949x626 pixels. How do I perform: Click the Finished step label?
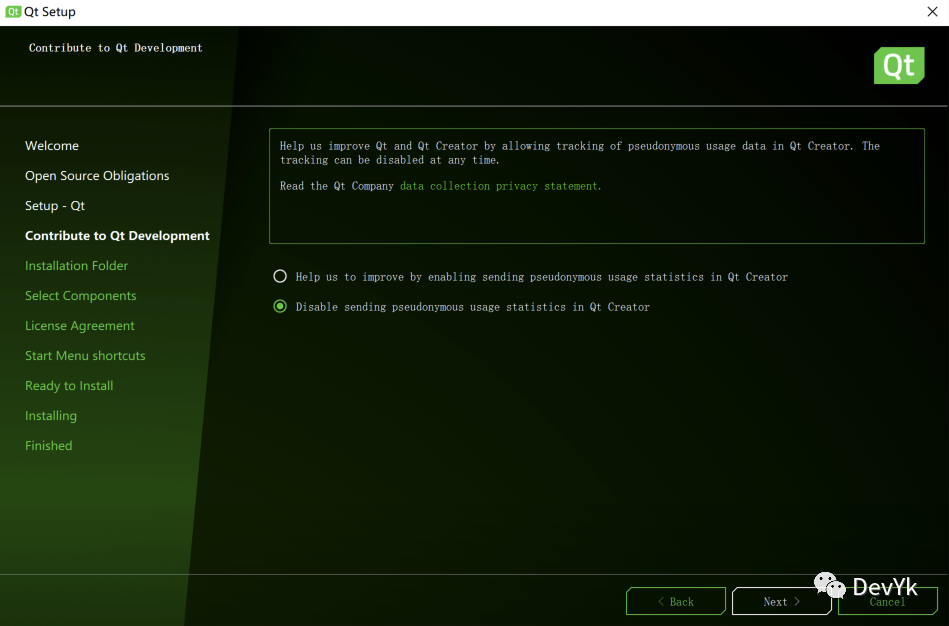48,446
